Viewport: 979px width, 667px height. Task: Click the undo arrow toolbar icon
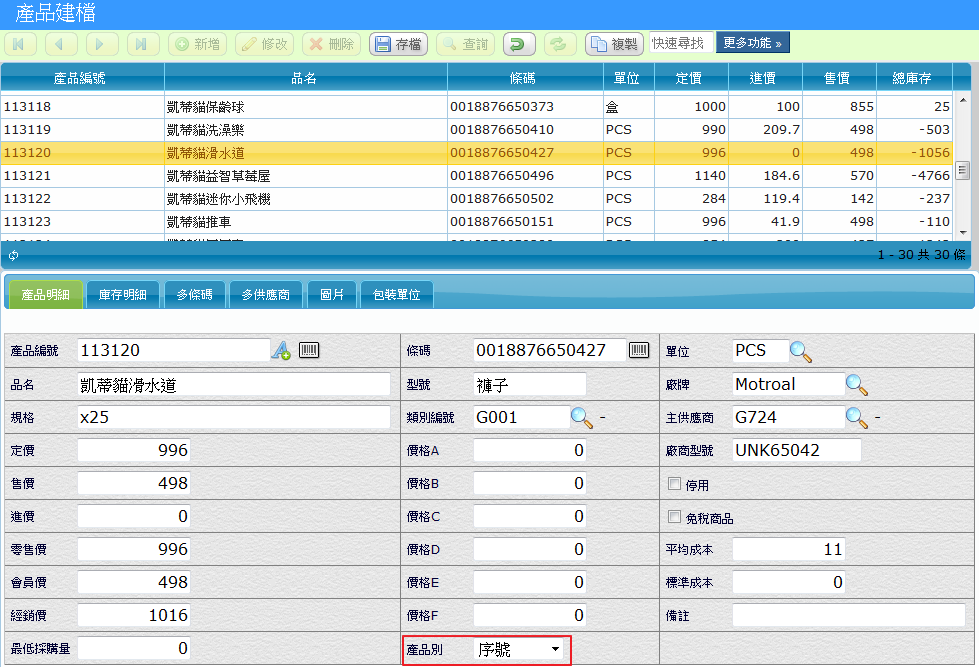(519, 44)
